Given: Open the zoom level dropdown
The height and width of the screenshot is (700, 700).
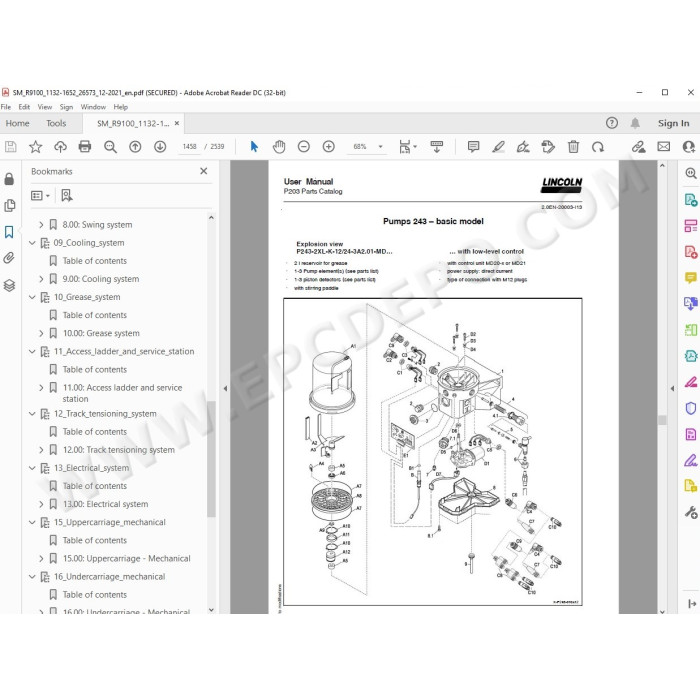Looking at the screenshot, I should tap(380, 146).
